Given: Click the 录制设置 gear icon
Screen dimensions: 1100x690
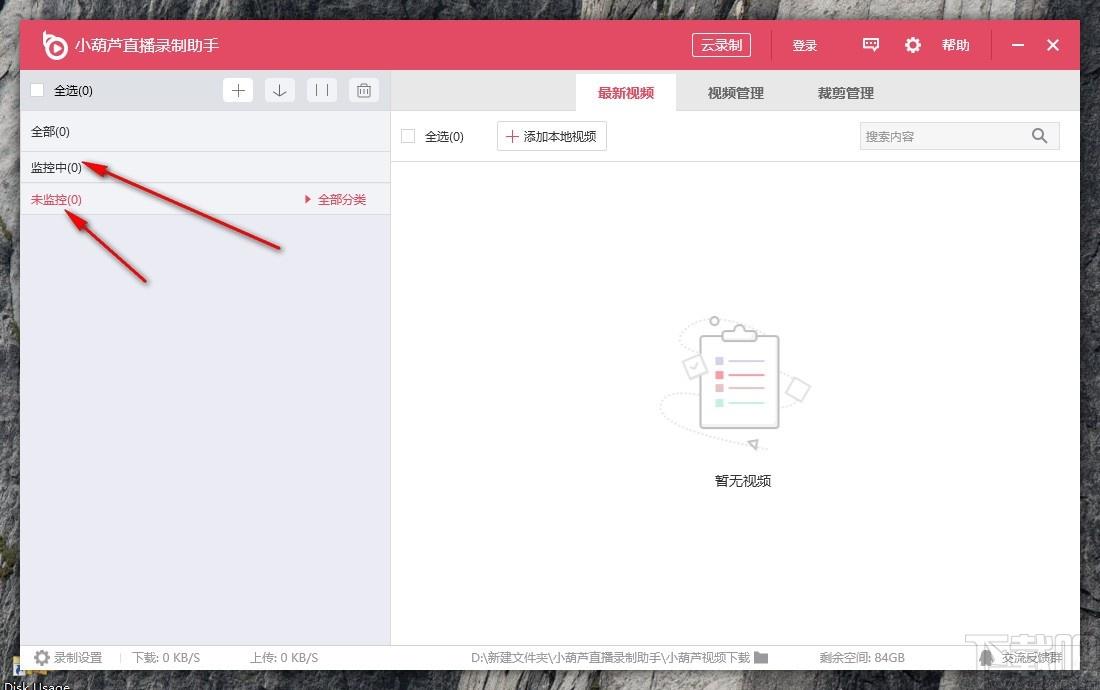Looking at the screenshot, I should coord(42,658).
